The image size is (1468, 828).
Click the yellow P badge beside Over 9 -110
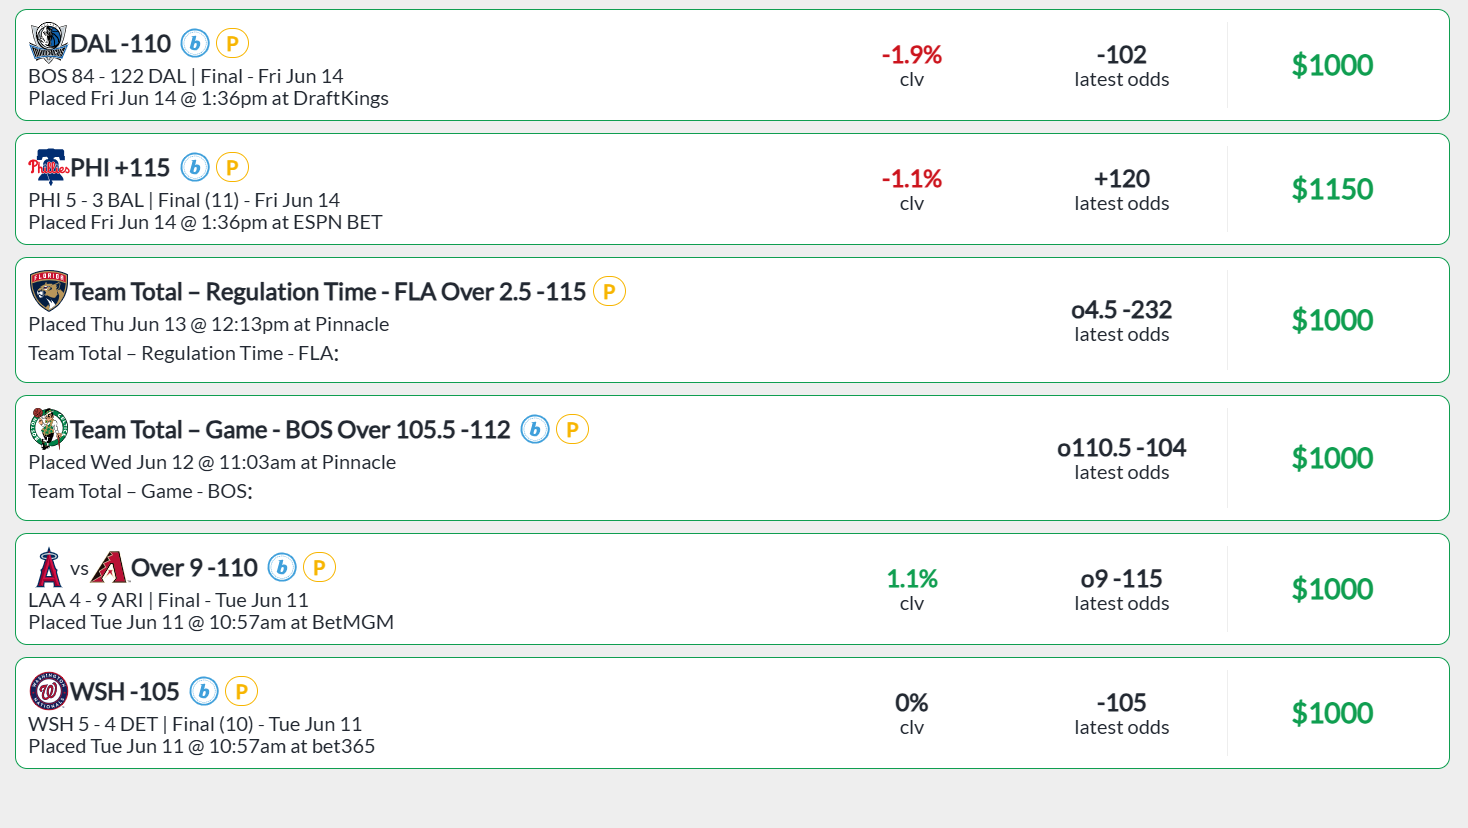click(319, 567)
